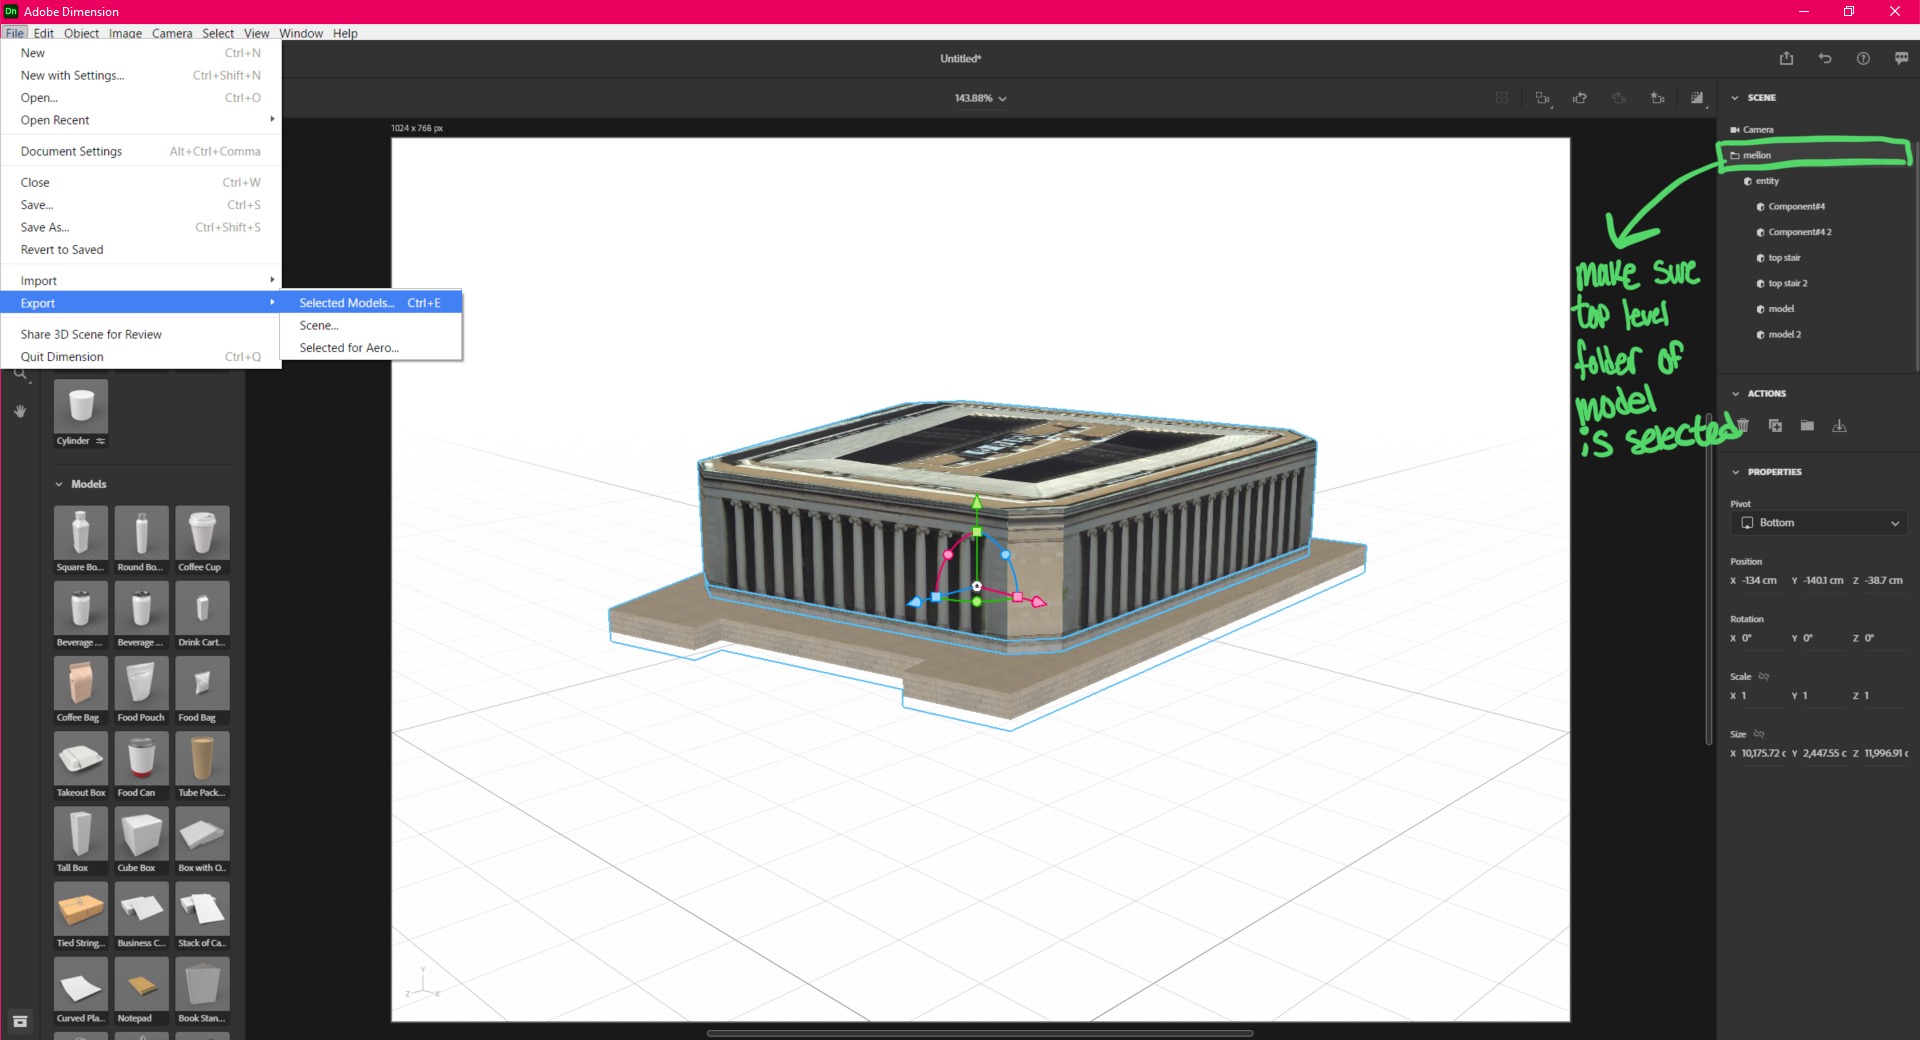Click the camera bookmarks star icon

click(x=1657, y=98)
